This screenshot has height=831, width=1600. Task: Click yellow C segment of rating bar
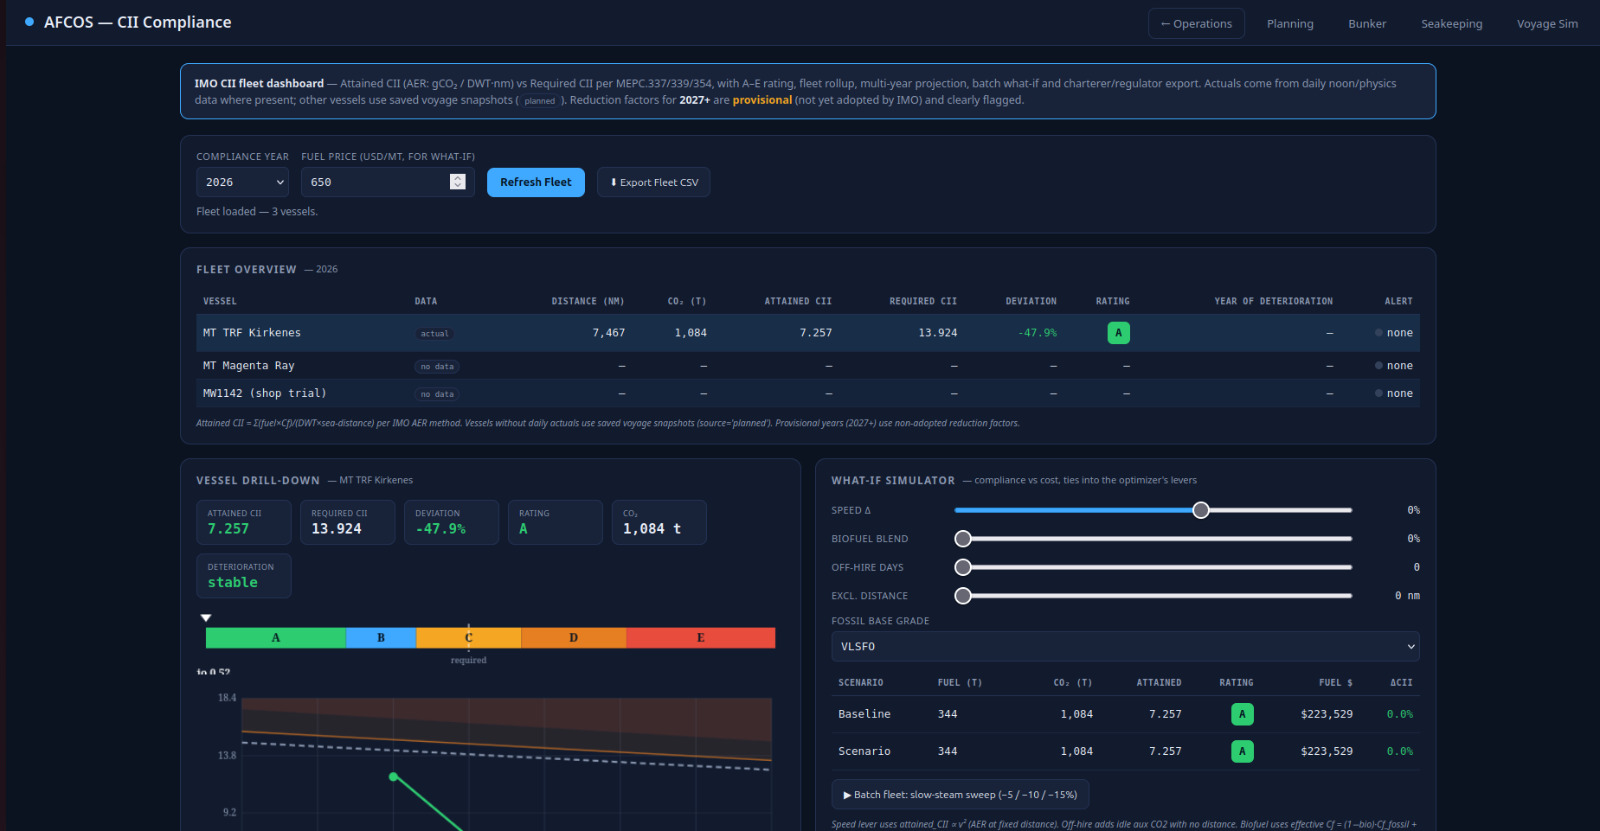pyautogui.click(x=468, y=638)
